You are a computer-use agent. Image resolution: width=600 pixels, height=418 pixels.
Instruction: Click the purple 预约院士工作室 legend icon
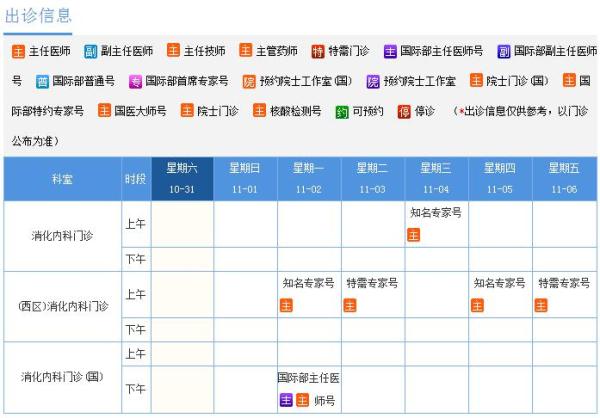coord(373,82)
